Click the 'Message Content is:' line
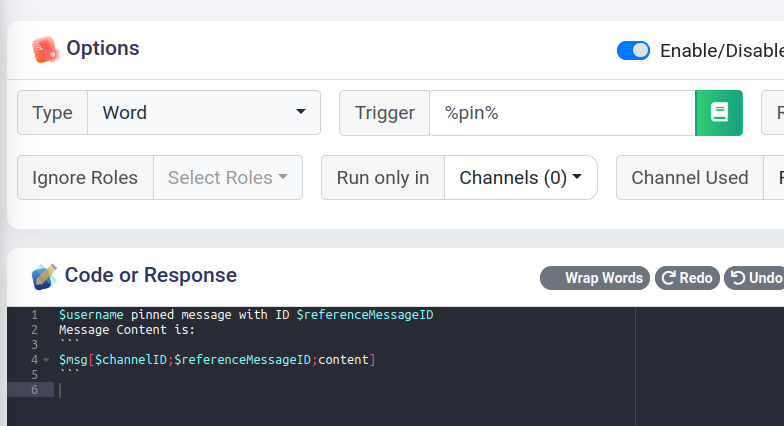The width and height of the screenshot is (784, 426). [127, 330]
